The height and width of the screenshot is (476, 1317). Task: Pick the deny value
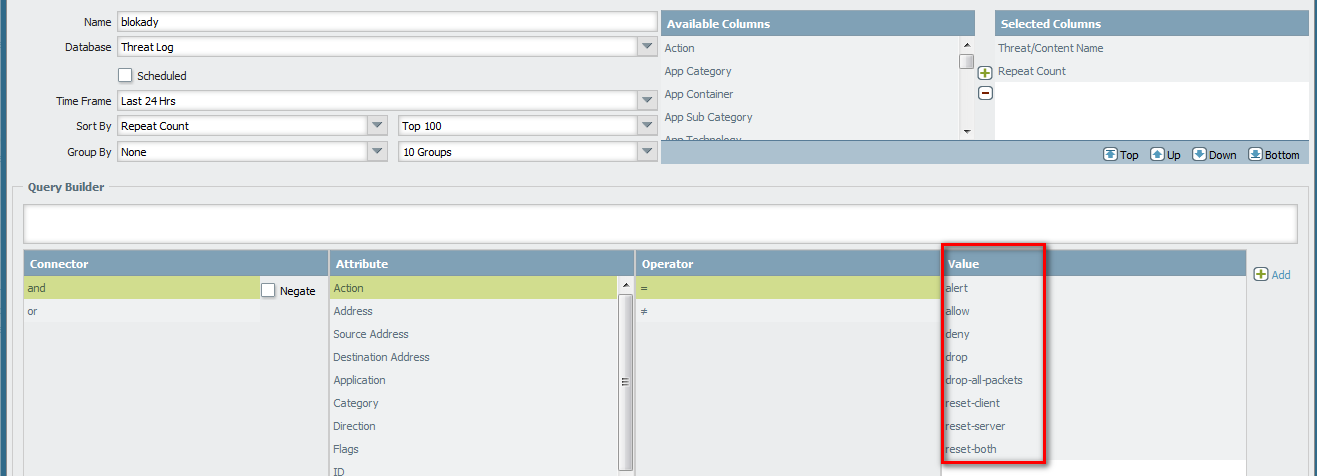1094,334
